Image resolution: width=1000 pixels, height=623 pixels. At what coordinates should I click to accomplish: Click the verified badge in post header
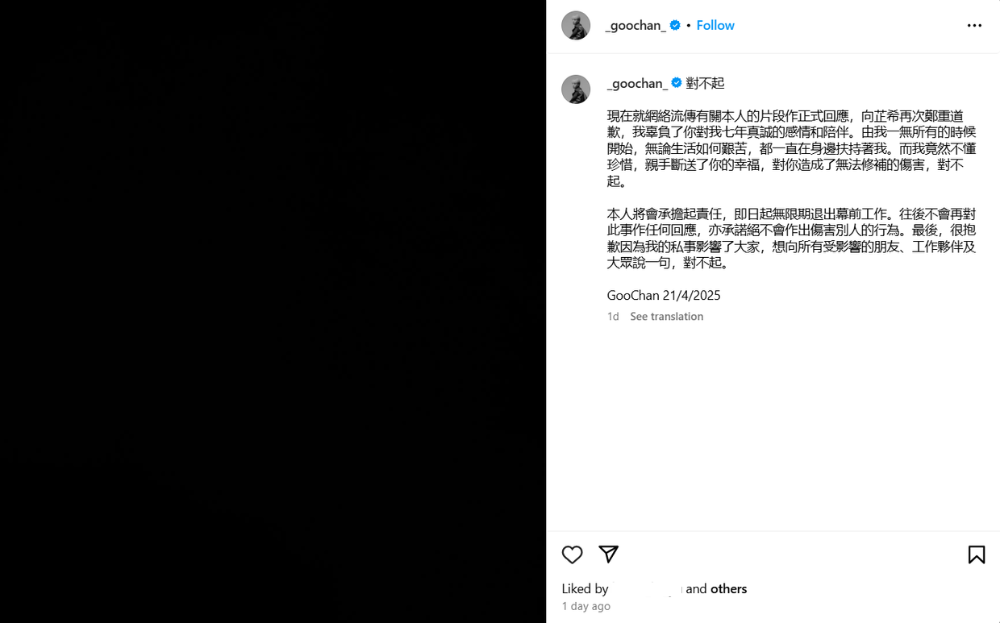coord(675,25)
